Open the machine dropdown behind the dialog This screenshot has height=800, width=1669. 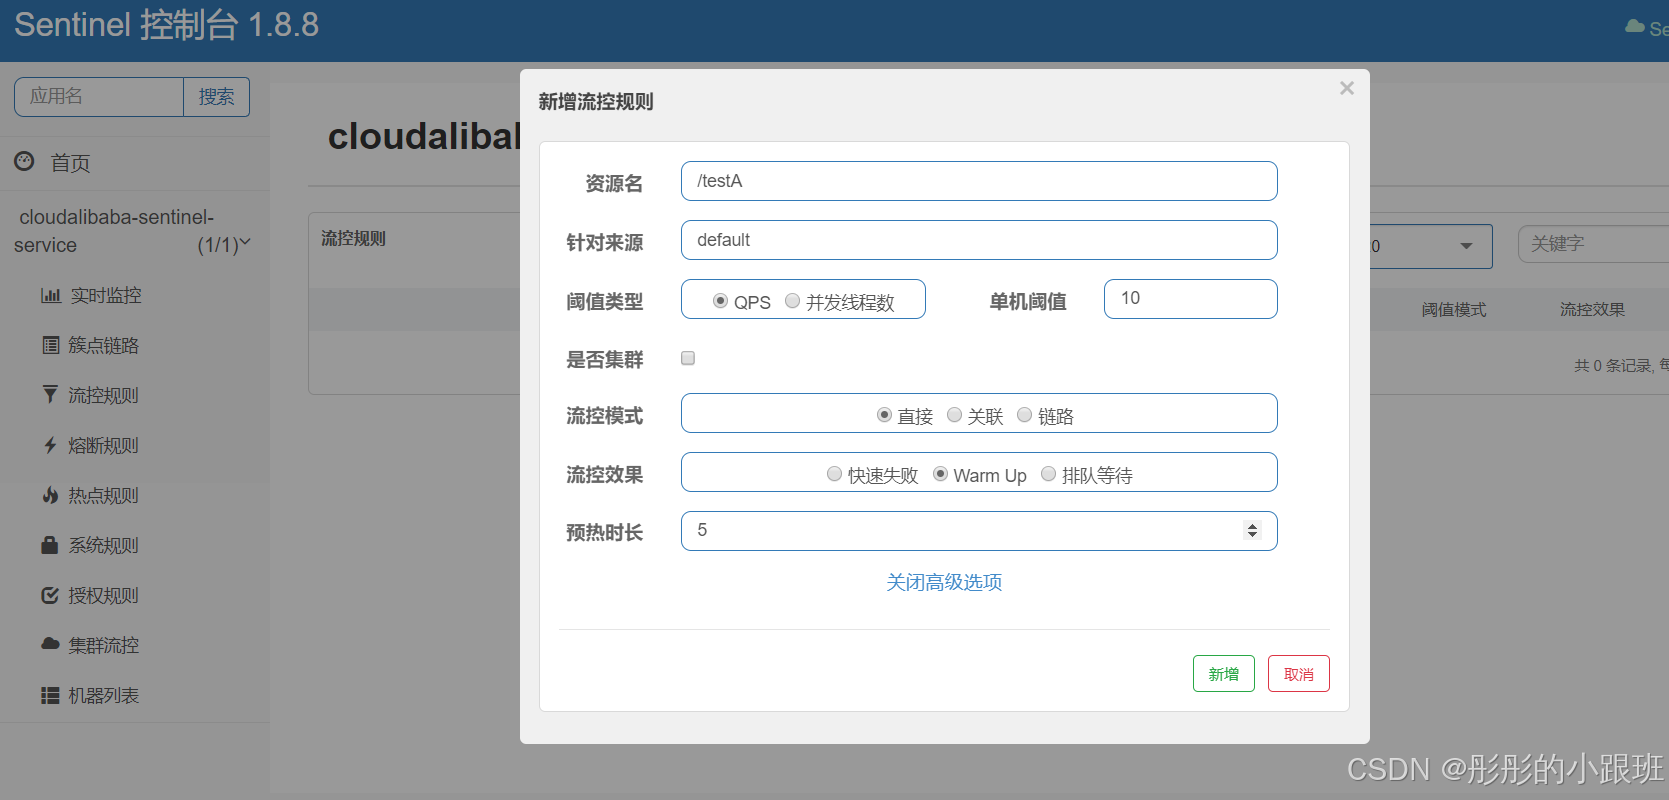pyautogui.click(x=1431, y=246)
